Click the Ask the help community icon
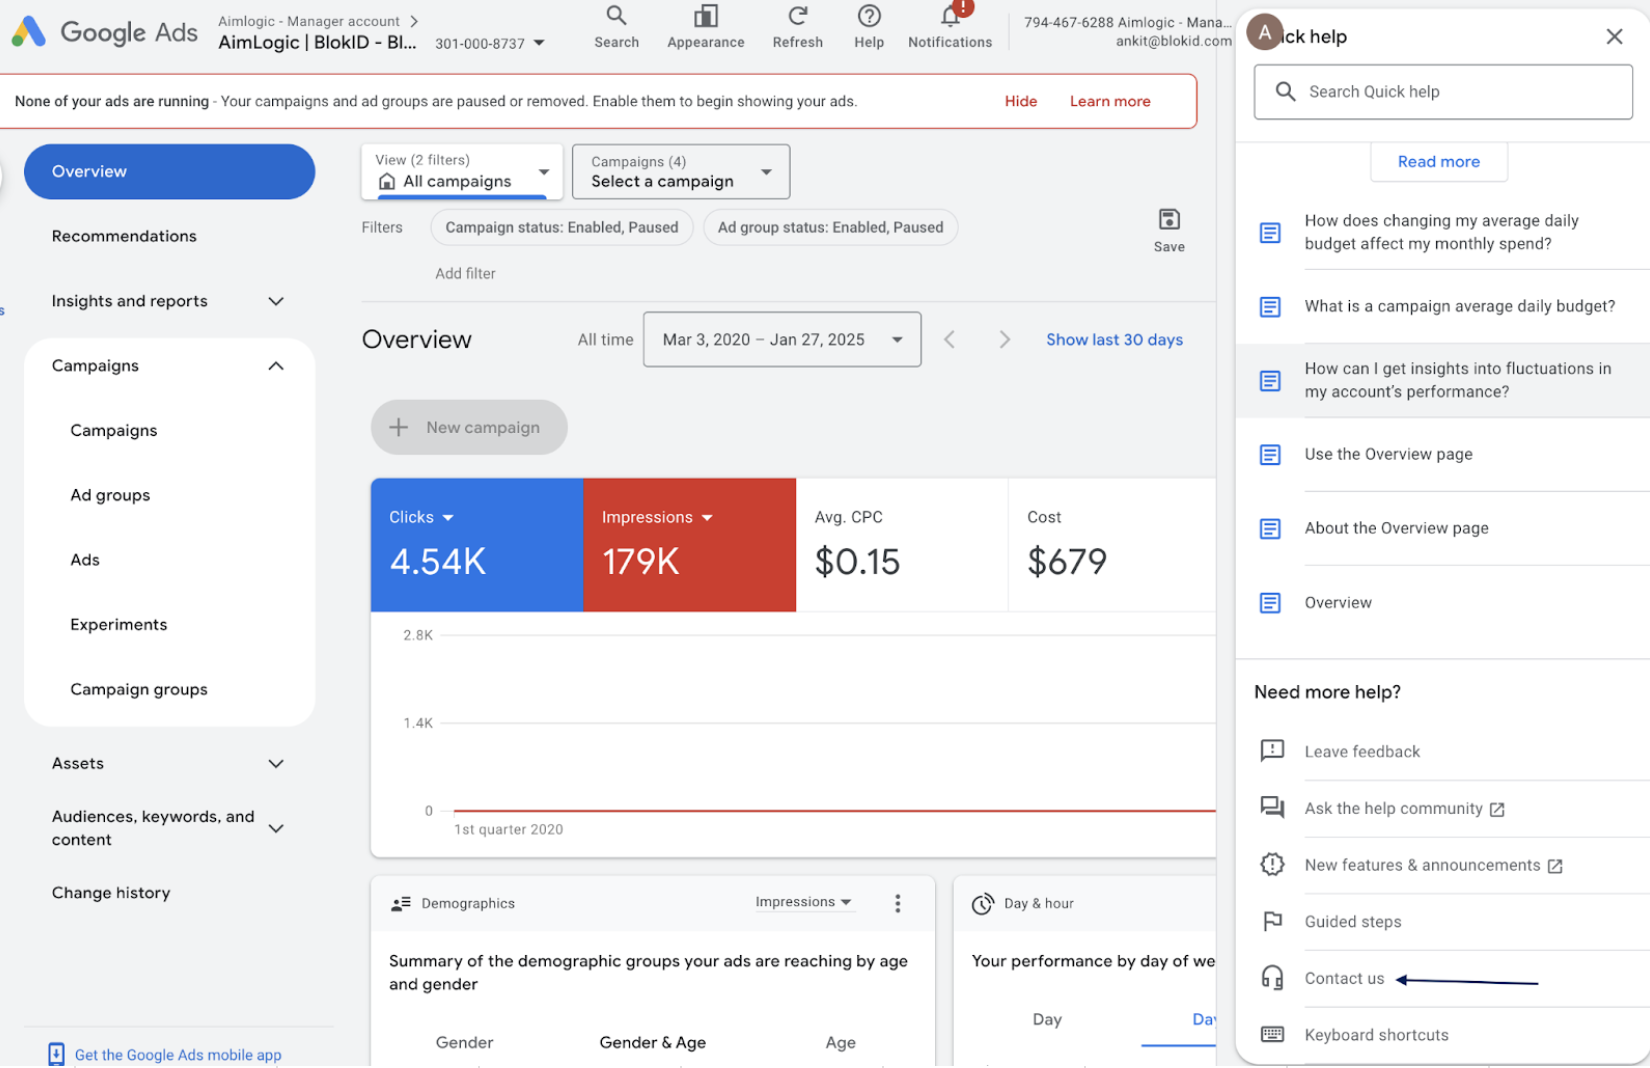Image resolution: width=1650 pixels, height=1068 pixels. 1272,807
